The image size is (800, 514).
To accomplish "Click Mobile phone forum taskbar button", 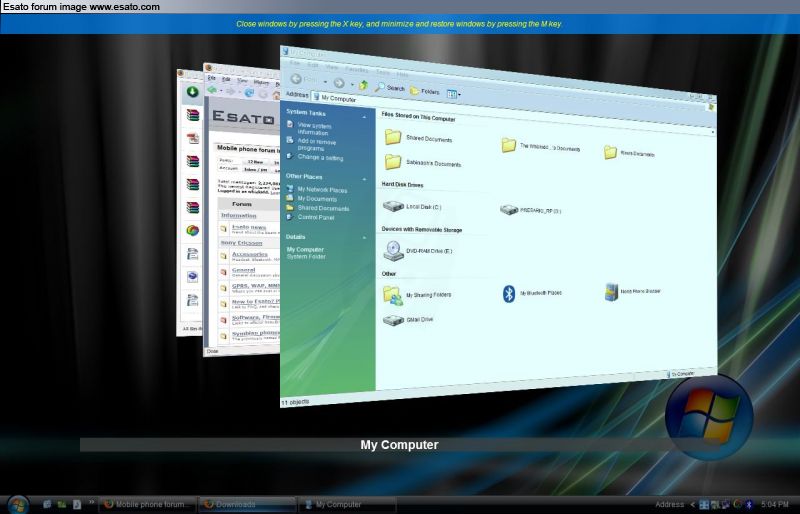I will (x=147, y=504).
